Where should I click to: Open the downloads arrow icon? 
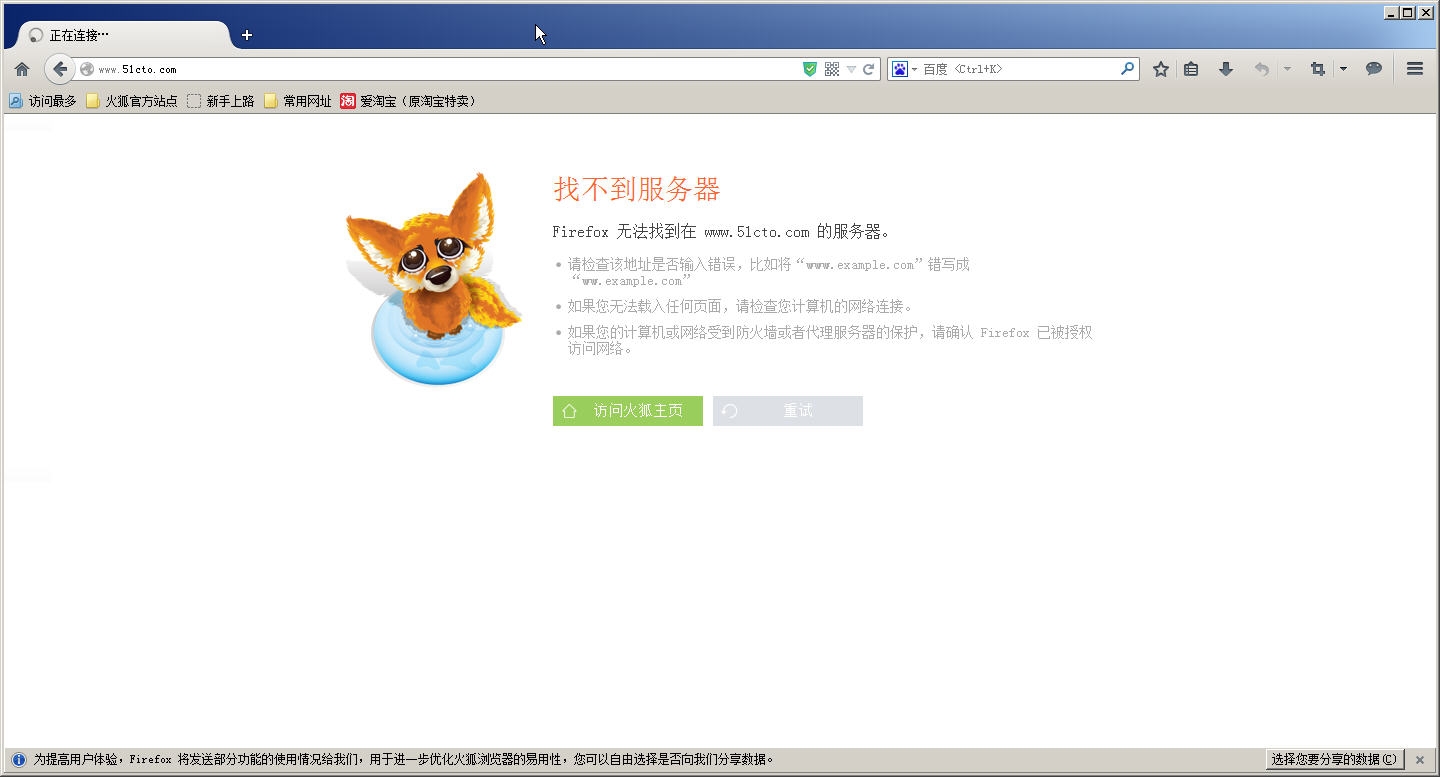point(1225,69)
